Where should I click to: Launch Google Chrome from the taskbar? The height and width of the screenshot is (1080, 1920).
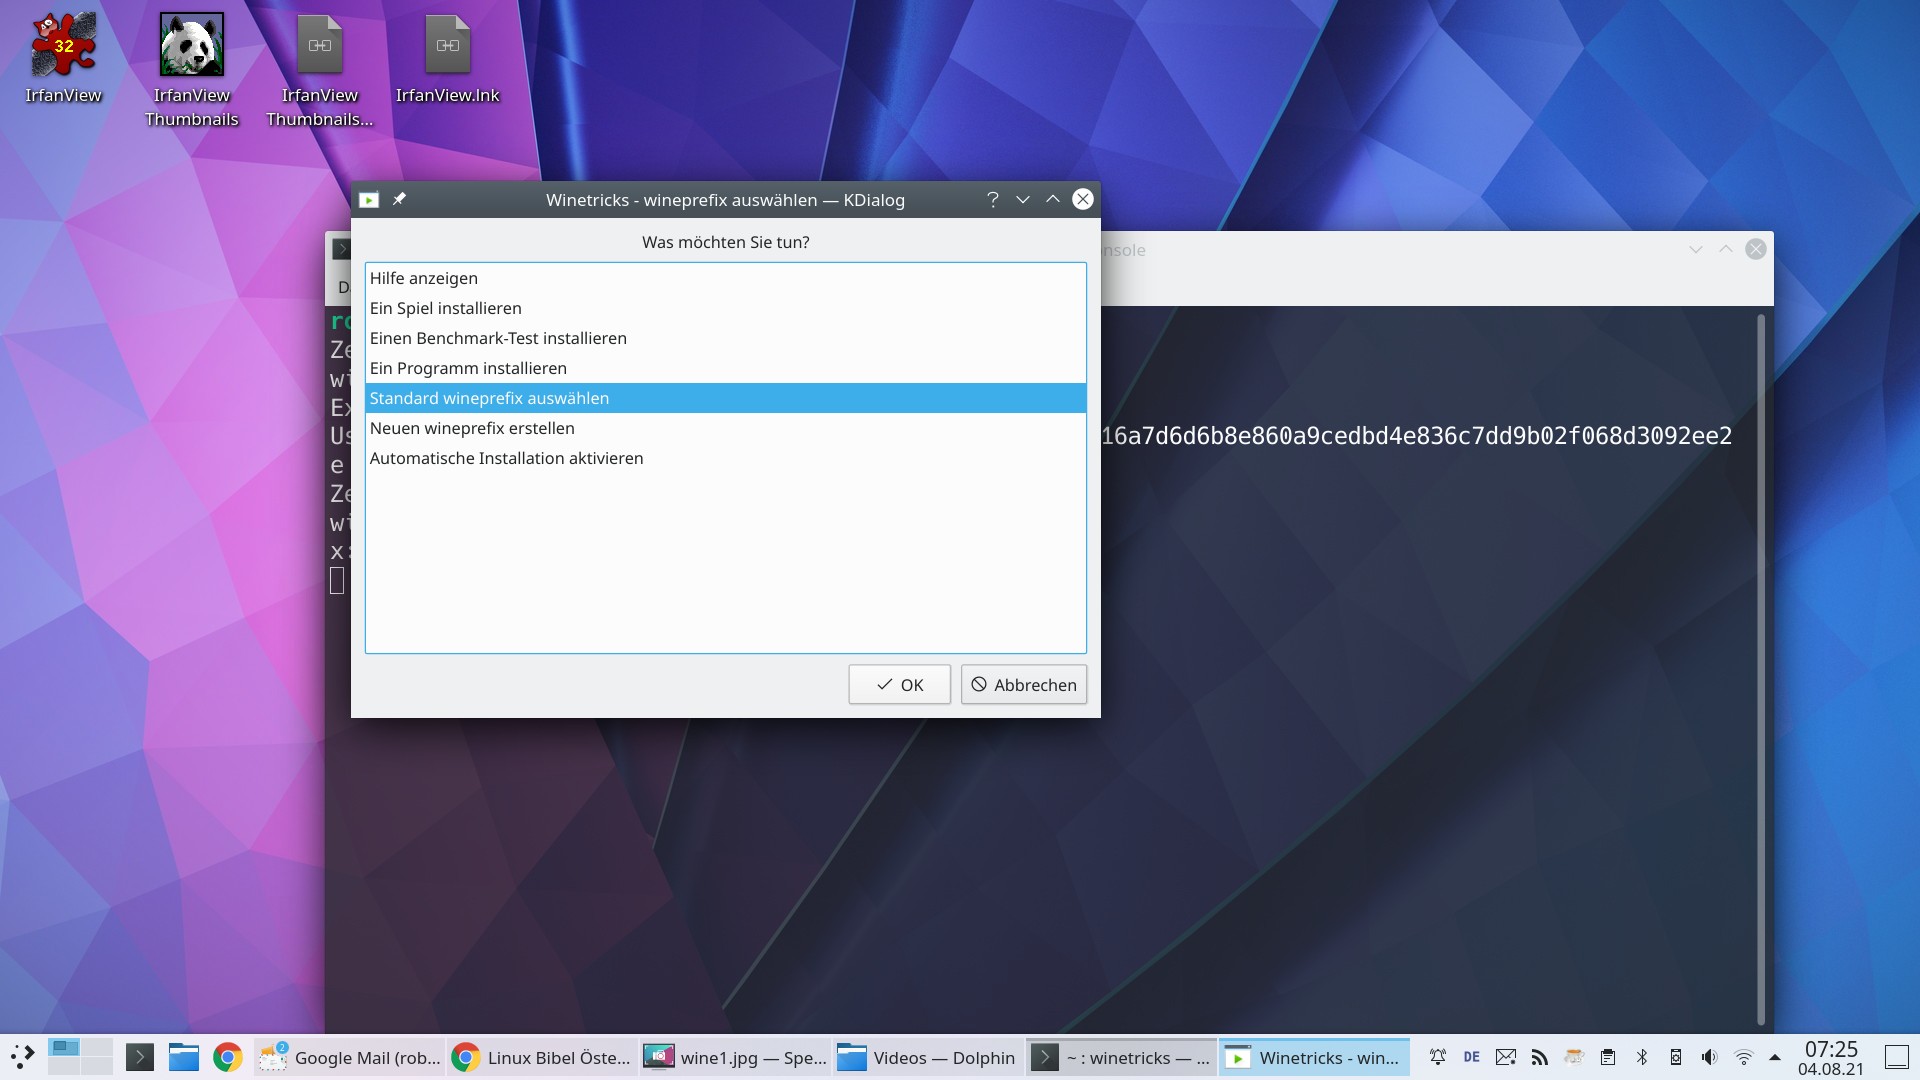coord(227,1057)
